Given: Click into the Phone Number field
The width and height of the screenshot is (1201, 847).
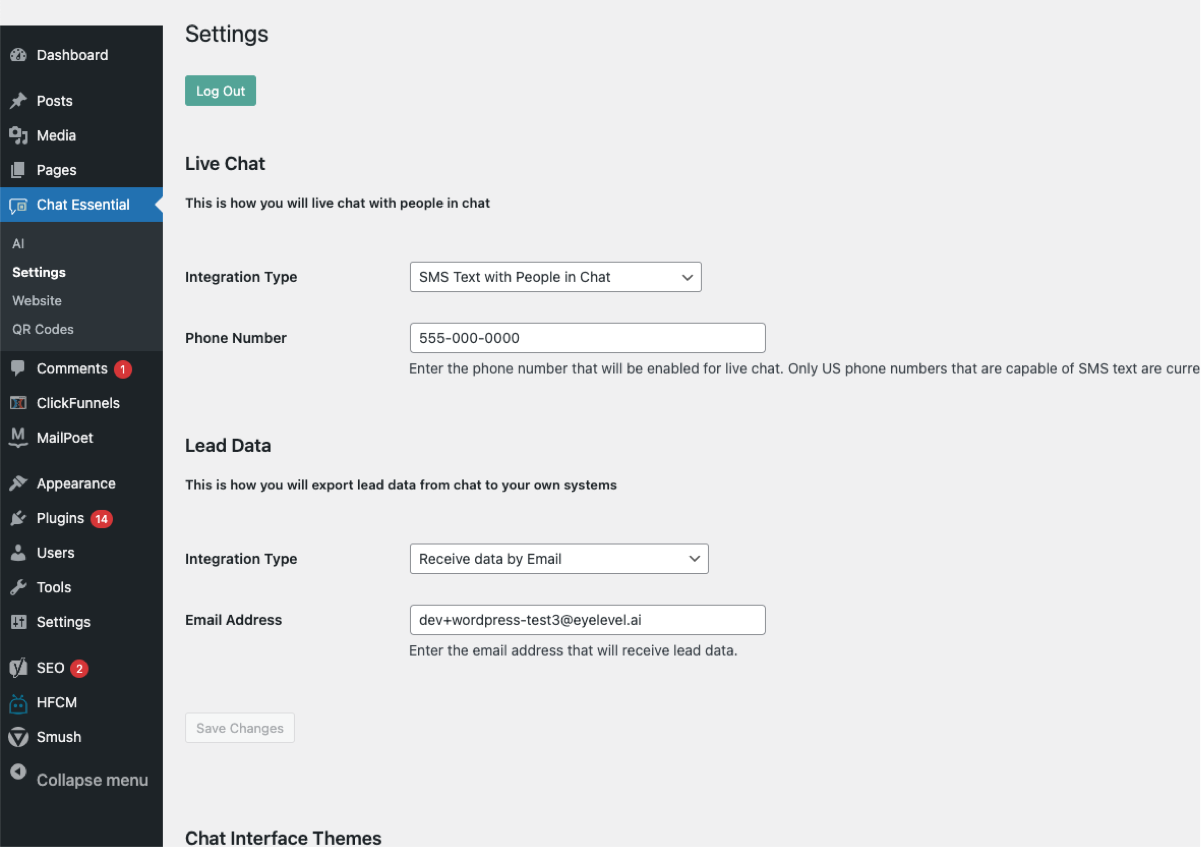Looking at the screenshot, I should pyautogui.click(x=588, y=338).
